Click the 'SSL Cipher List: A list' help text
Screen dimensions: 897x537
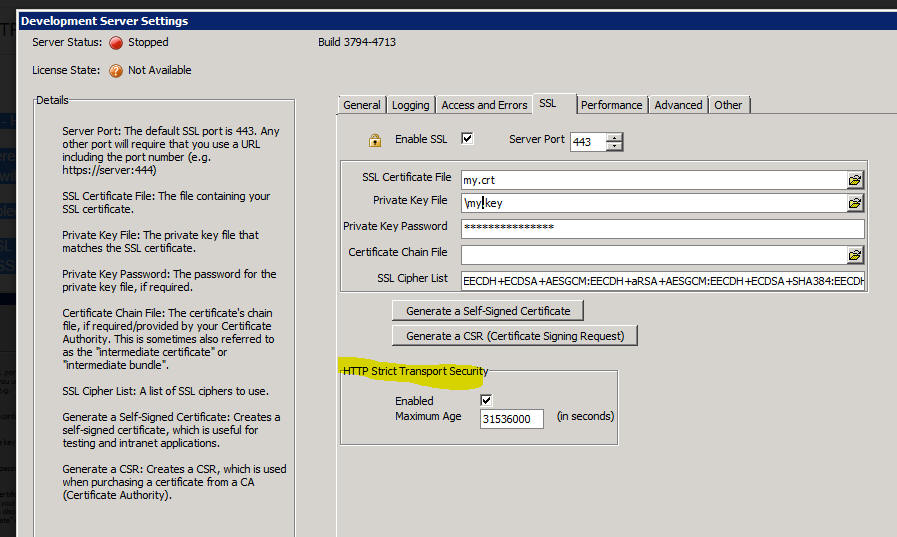coord(165,391)
